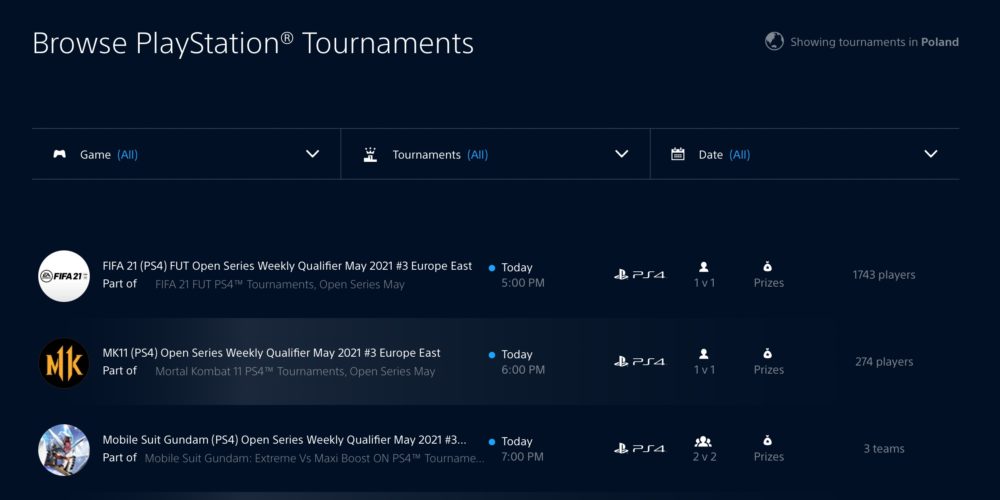Screen dimensions: 1000x500
Task: Click the calendar icon in Date filter
Action: [x=678, y=154]
